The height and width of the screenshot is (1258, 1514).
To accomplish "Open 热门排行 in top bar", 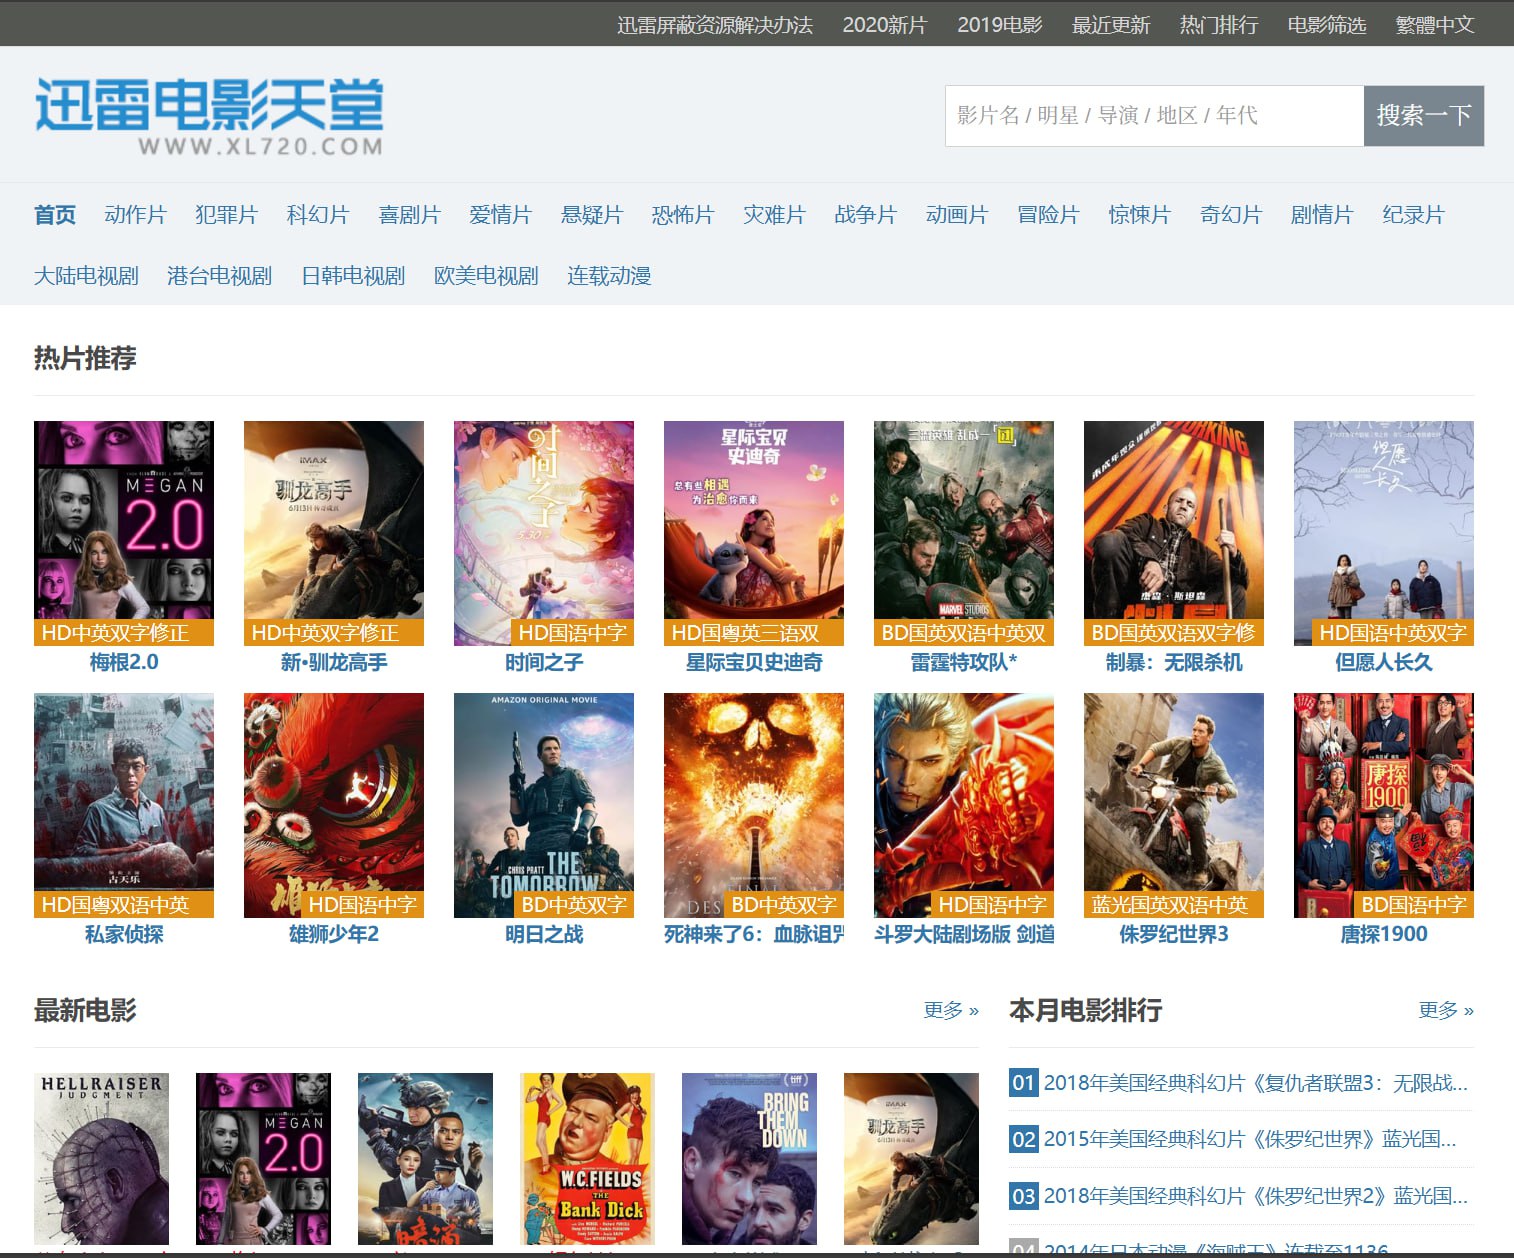I will tap(1219, 25).
